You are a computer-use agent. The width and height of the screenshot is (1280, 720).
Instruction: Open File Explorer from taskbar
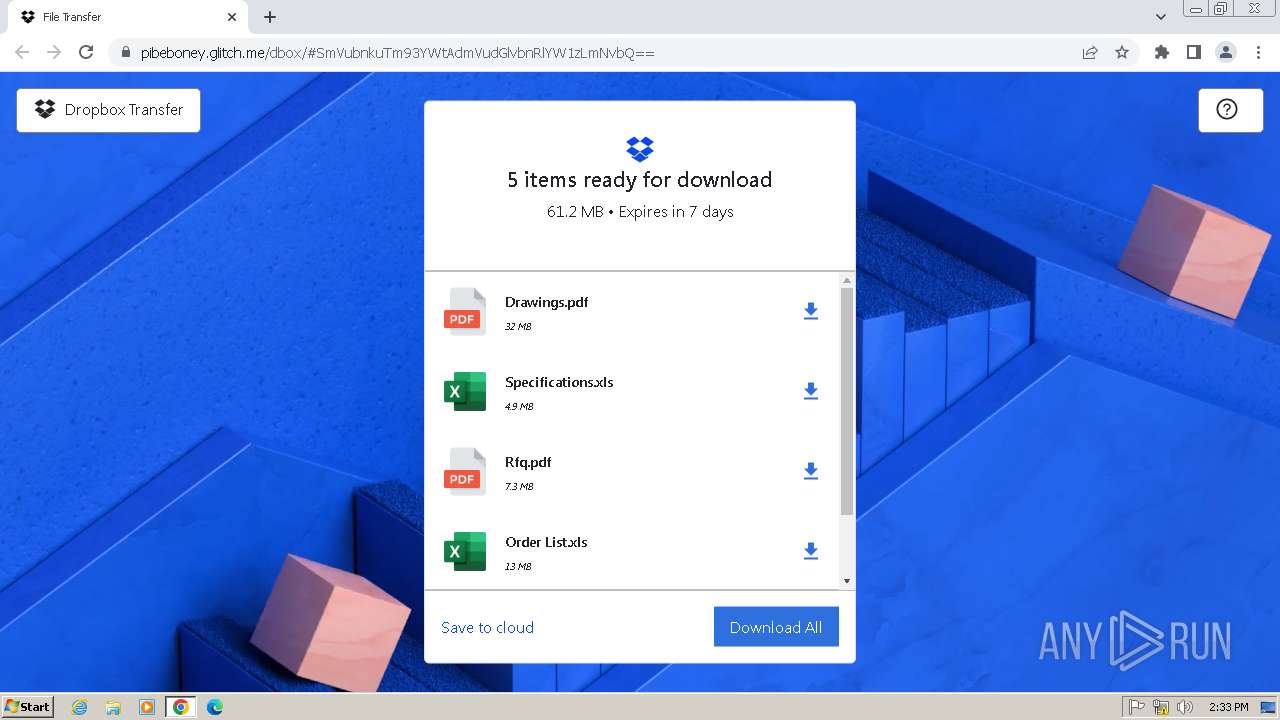113,707
